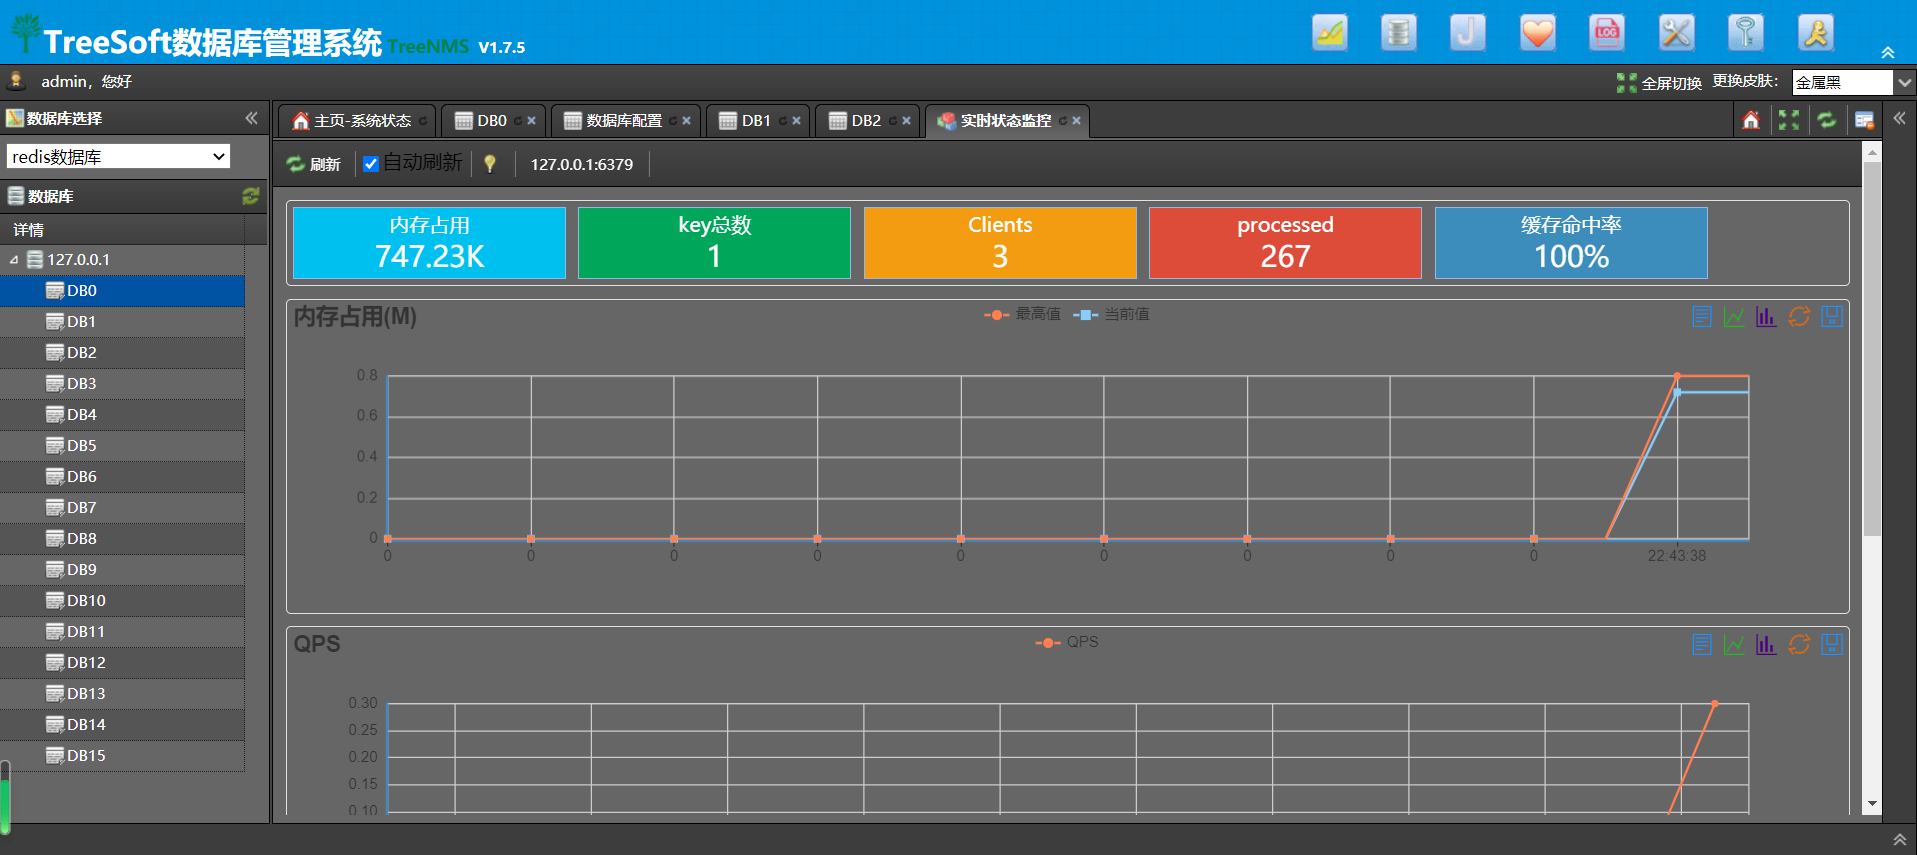Viewport: 1917px width, 855px height.
Task: Click bottom-right double chevron expander
Action: [x=1899, y=840]
